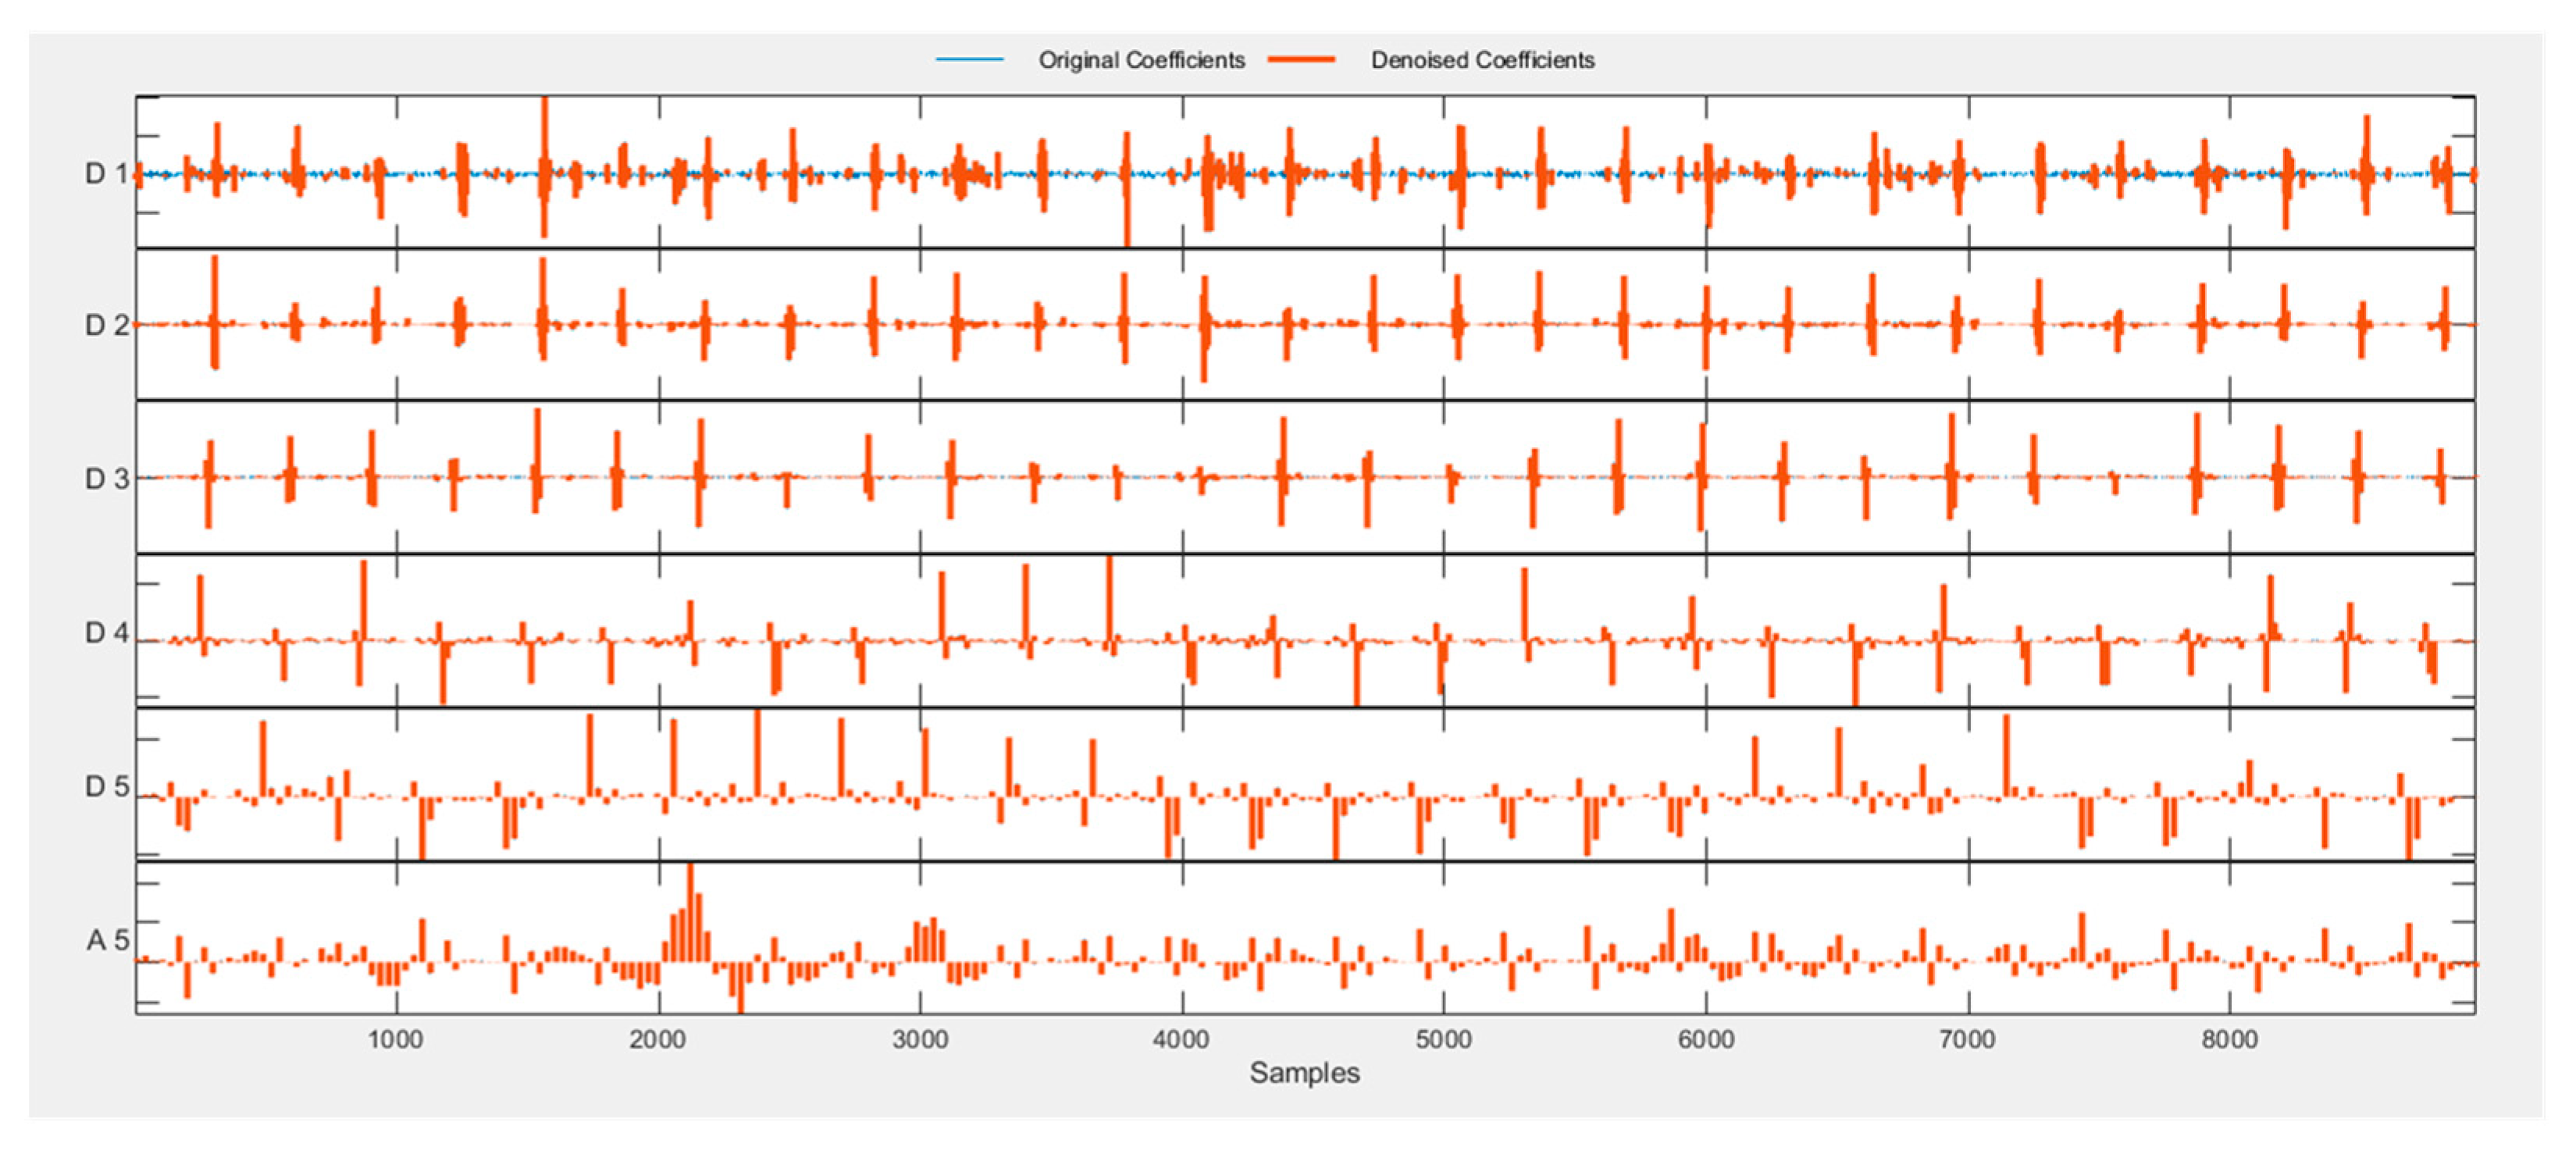Click the 8000 x-axis tick label
The width and height of the screenshot is (2576, 1150).
[2229, 1040]
